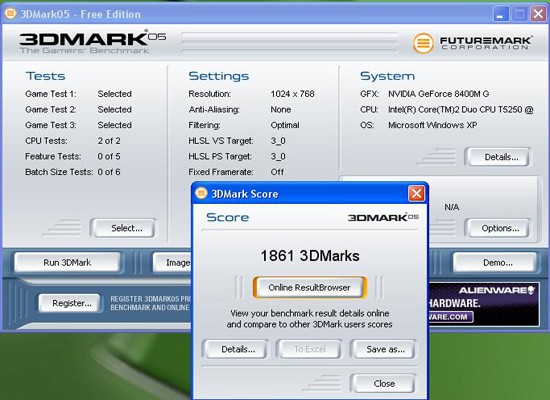Click the Feature Tests 0 of 5 value

click(x=109, y=156)
